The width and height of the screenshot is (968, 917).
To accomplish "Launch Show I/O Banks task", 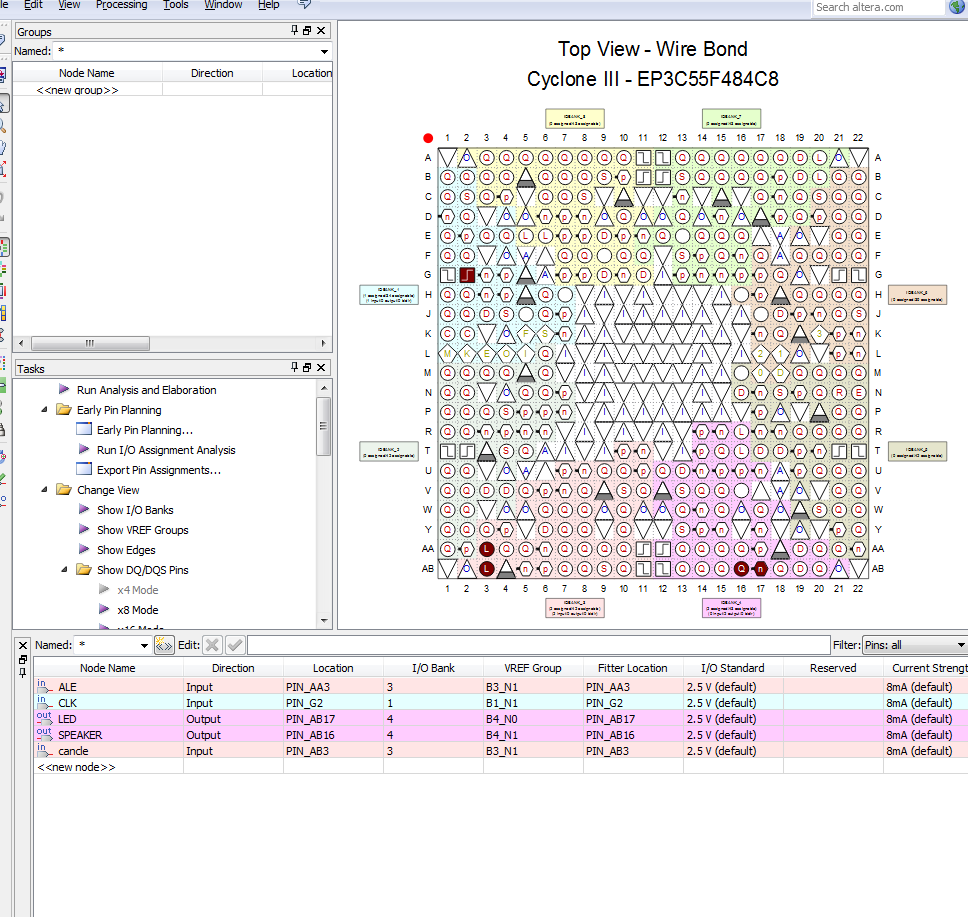I will coord(135,510).
